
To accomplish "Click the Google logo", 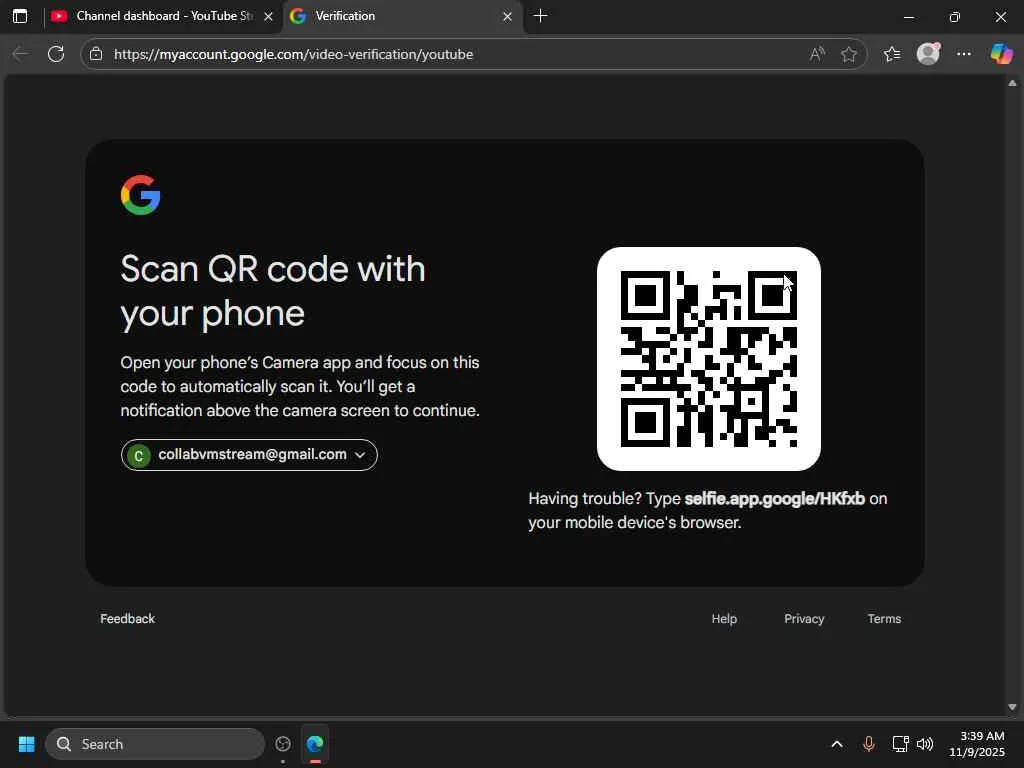I will tap(140, 195).
